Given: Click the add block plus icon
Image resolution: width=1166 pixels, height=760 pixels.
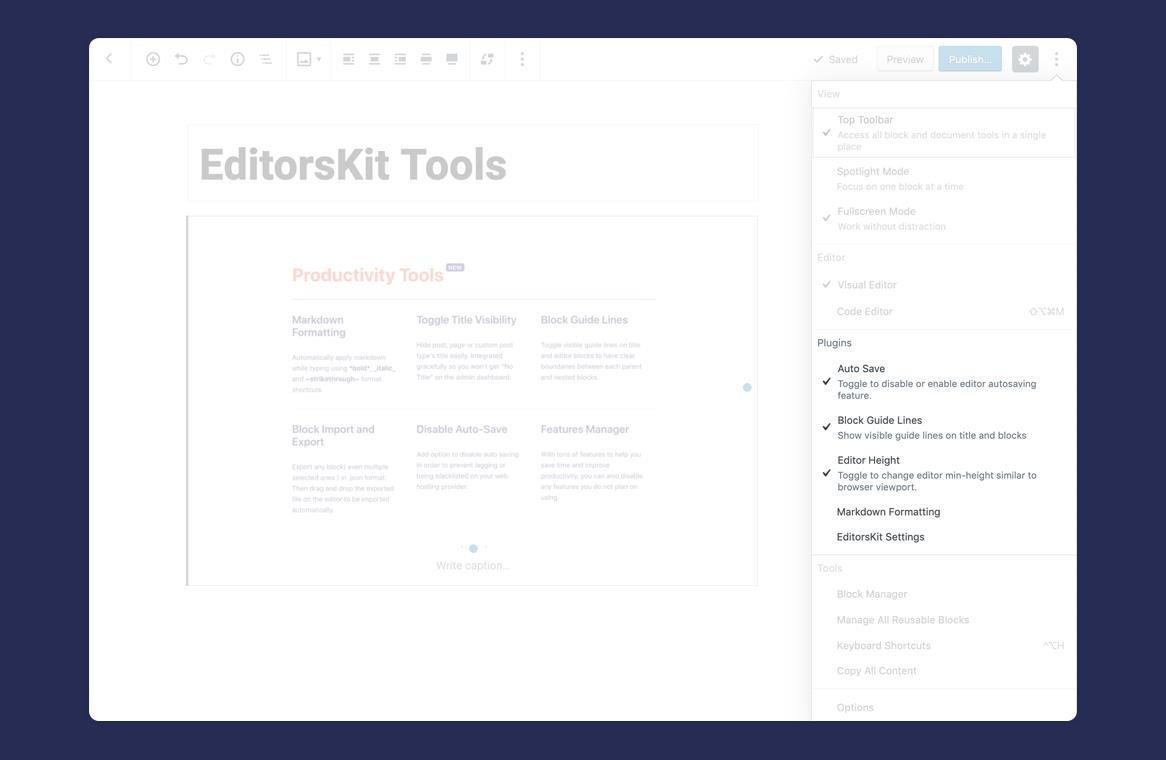Looking at the screenshot, I should pyautogui.click(x=153, y=59).
